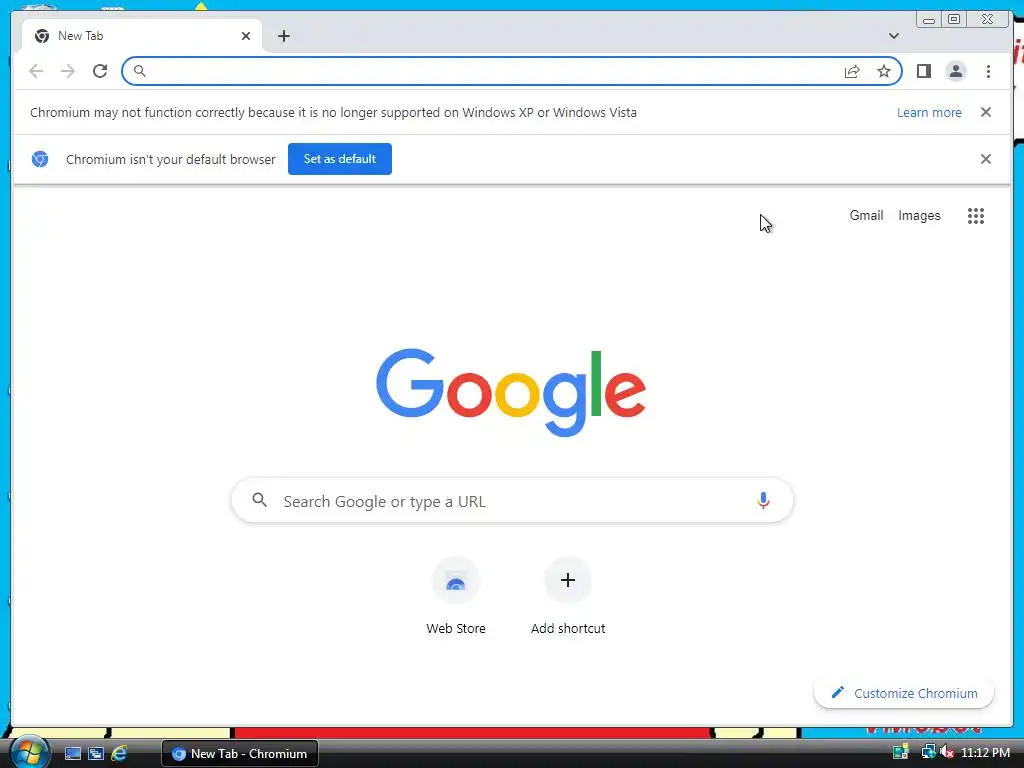Open the Web Store shortcut
Viewport: 1024px width, 768px height.
456,597
